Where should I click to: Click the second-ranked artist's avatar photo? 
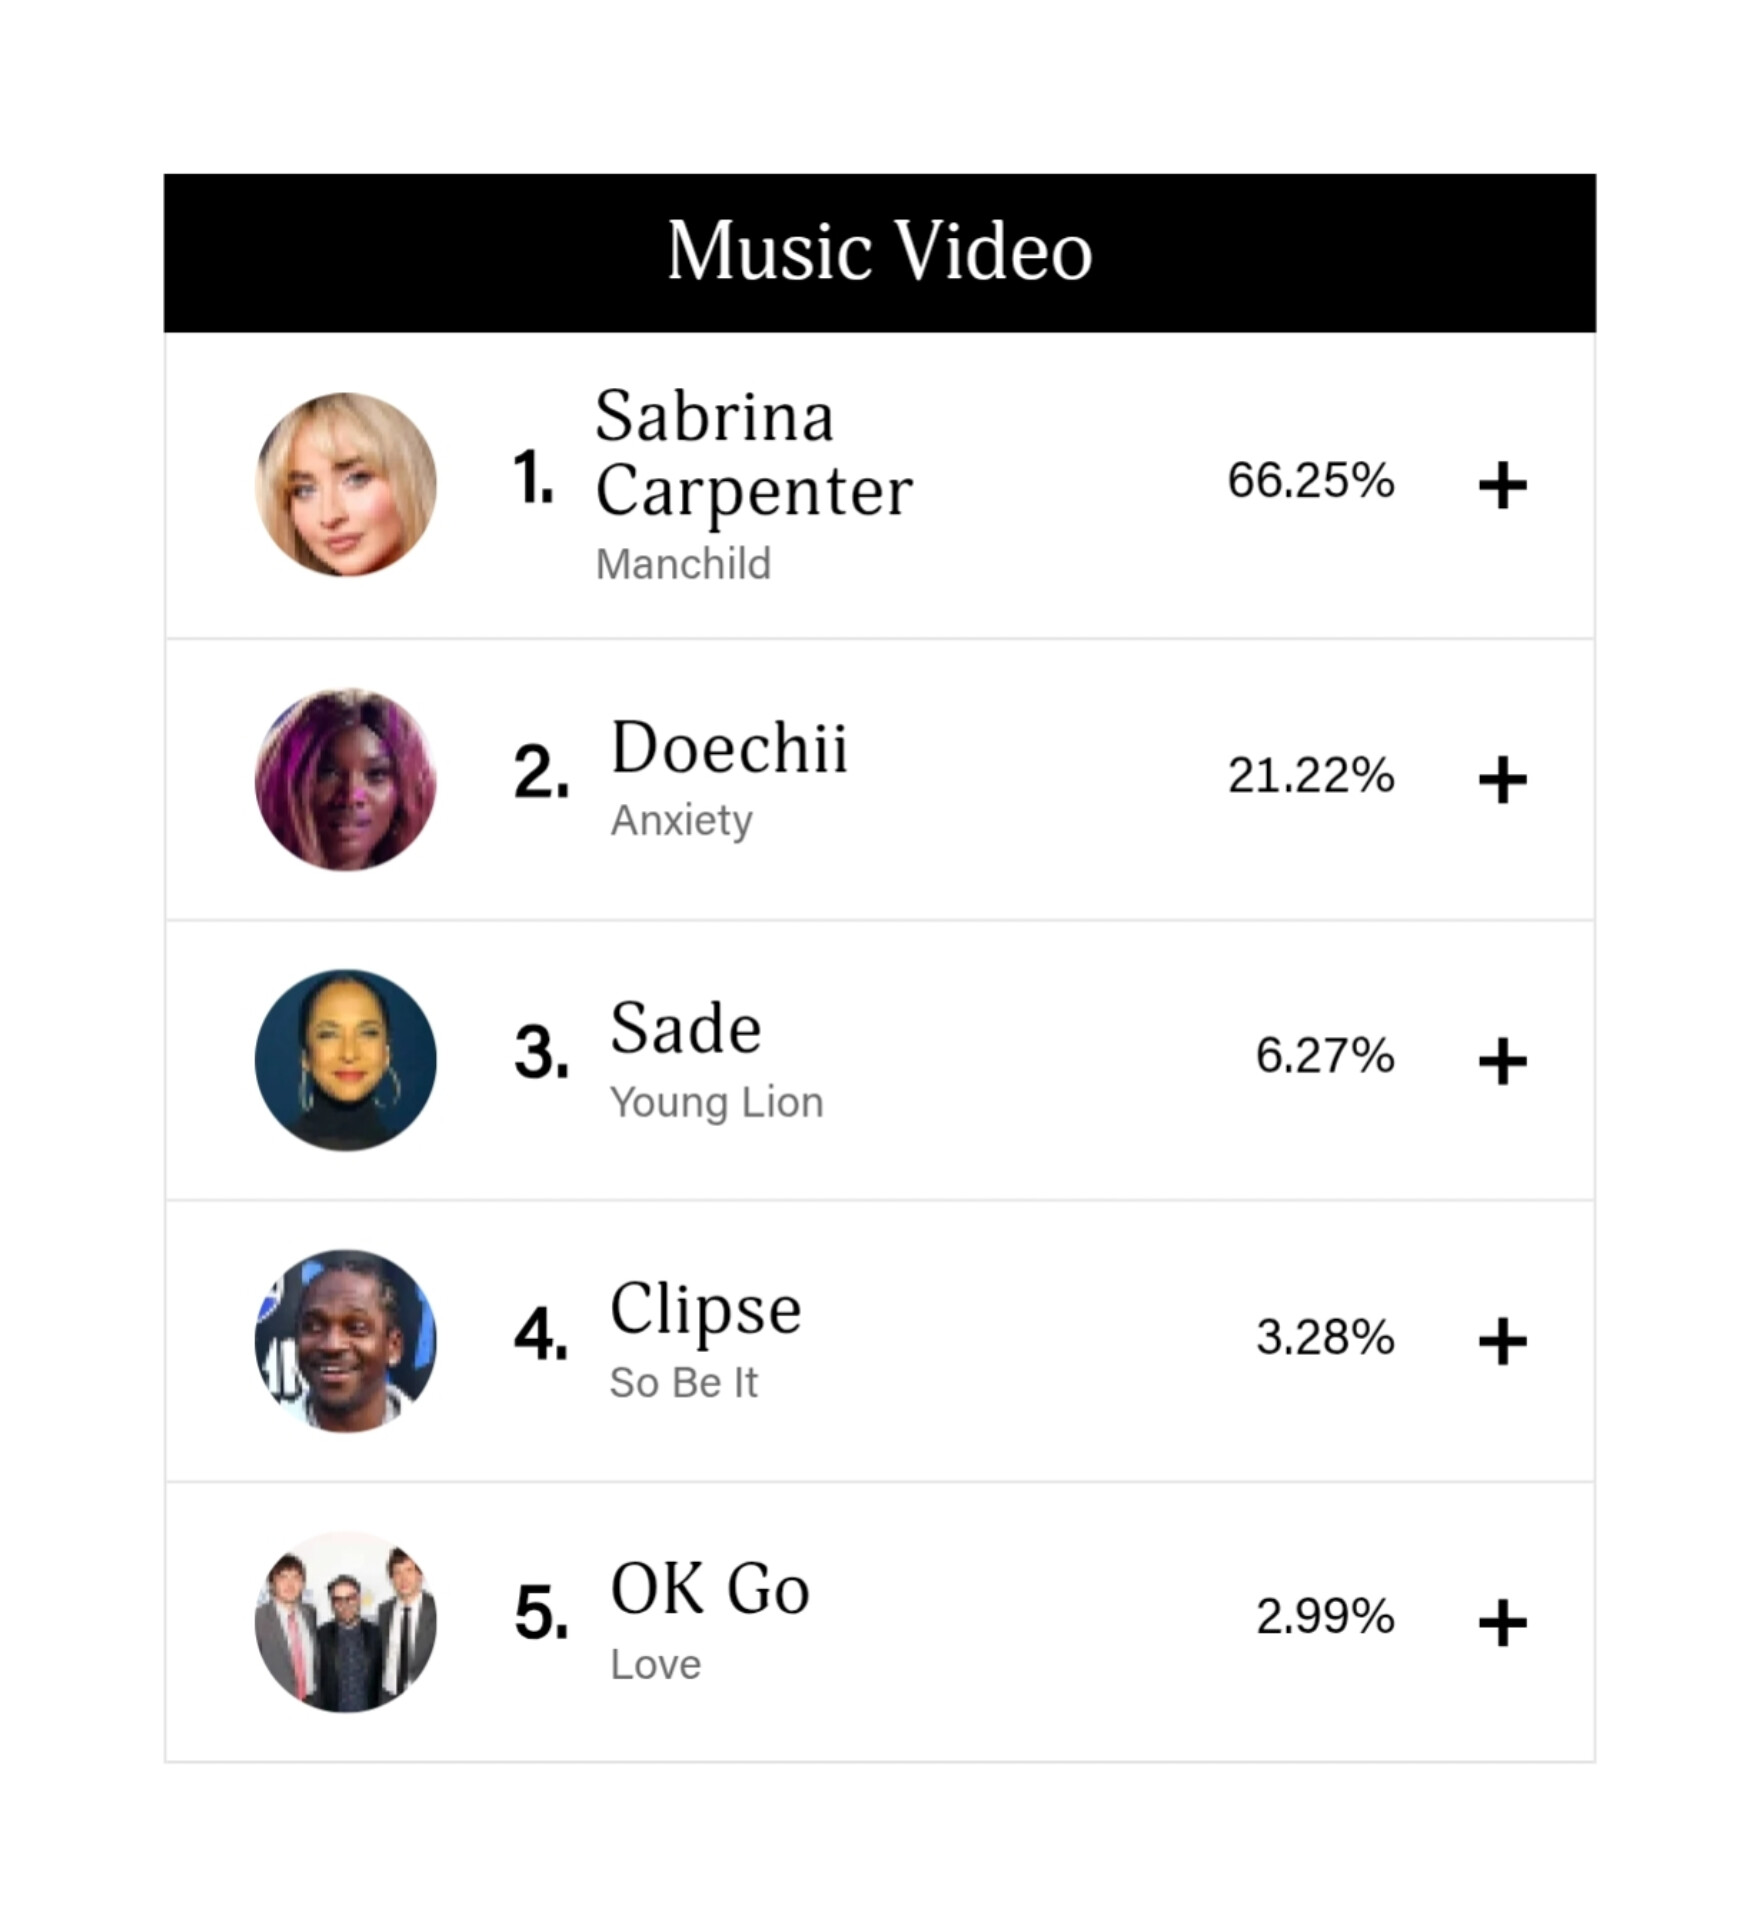coord(346,779)
